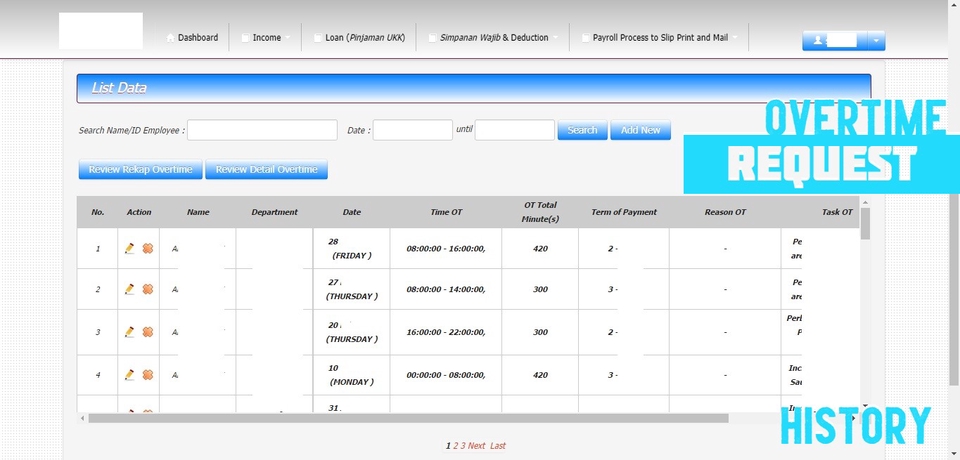This screenshot has width=960, height=460.
Task: Click the pencil edit icon in row 4
Action: point(129,374)
